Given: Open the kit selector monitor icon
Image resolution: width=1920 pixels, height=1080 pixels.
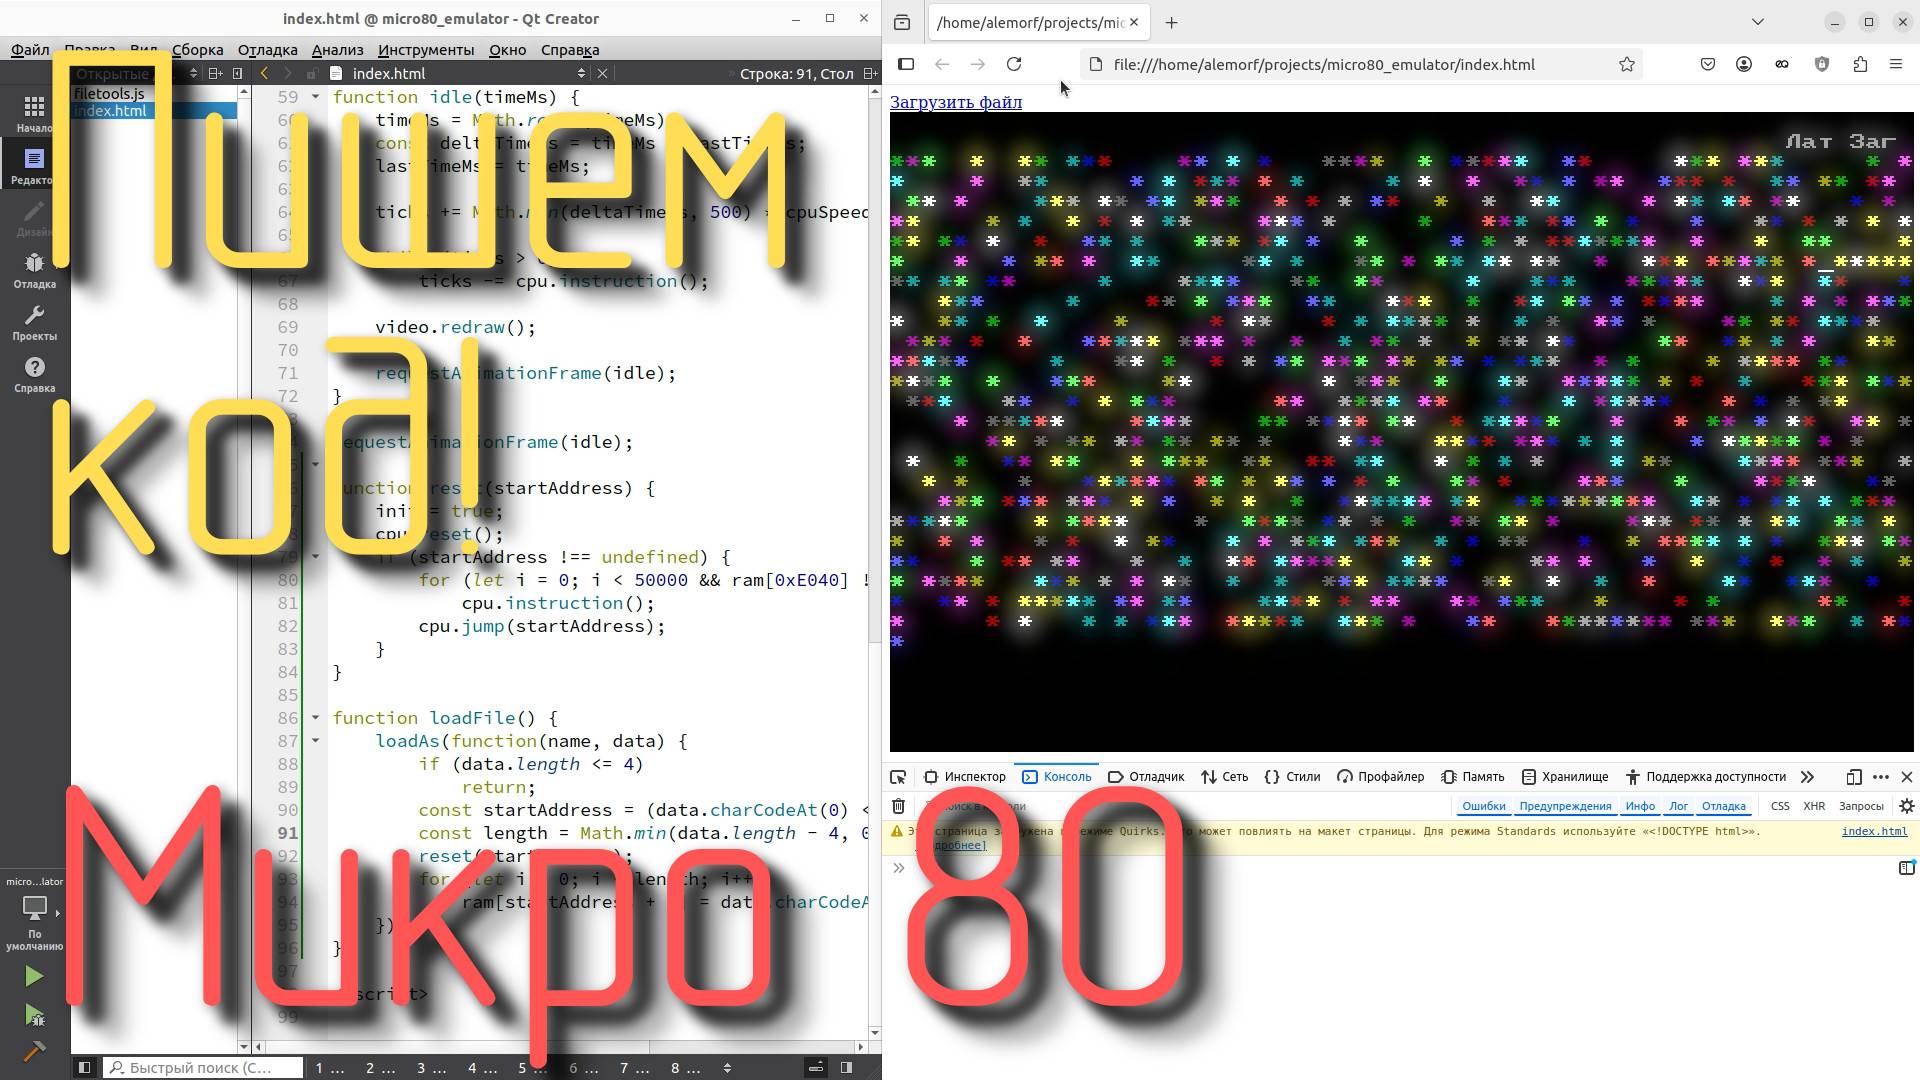Looking at the screenshot, I should click(35, 908).
